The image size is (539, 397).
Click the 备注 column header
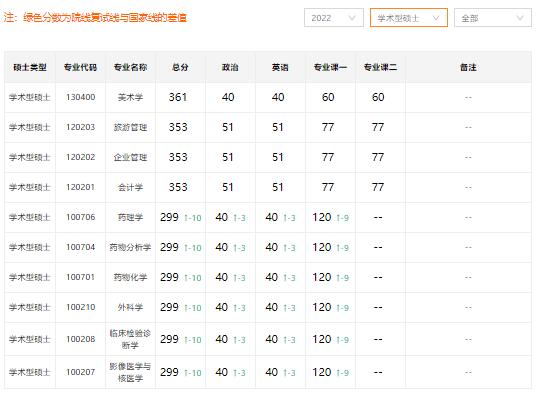click(x=468, y=67)
